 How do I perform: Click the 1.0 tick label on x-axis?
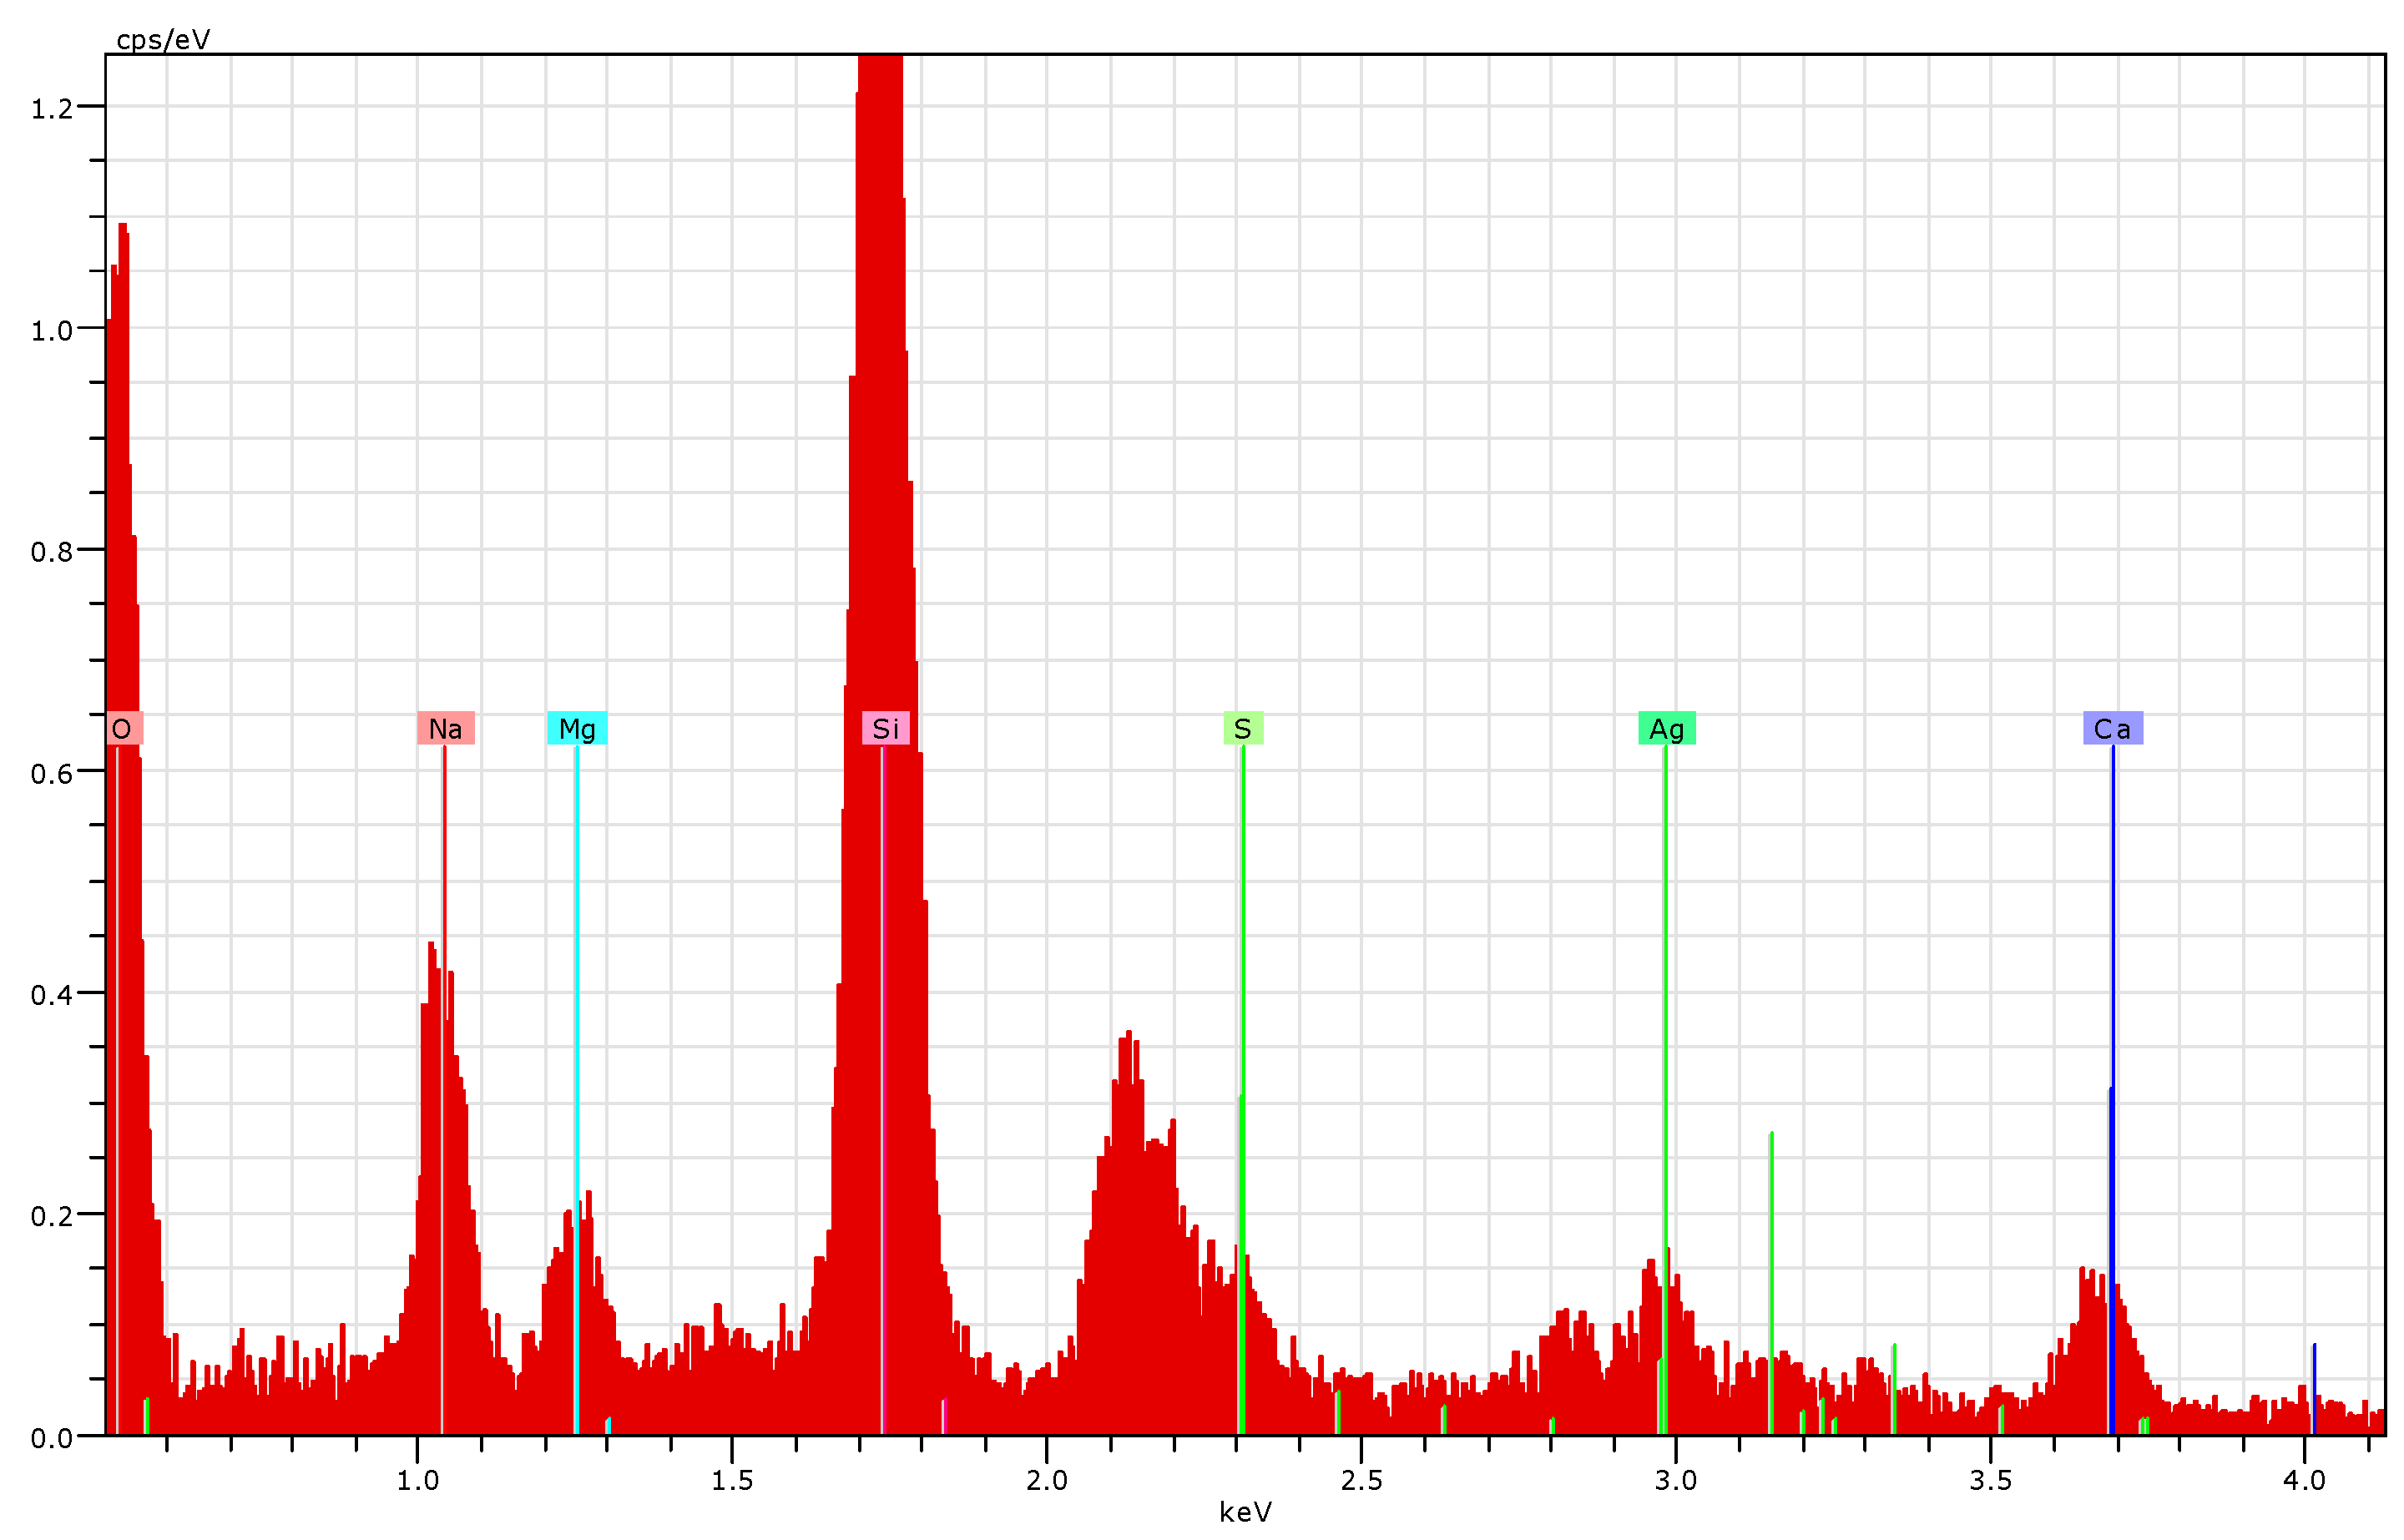[417, 1481]
